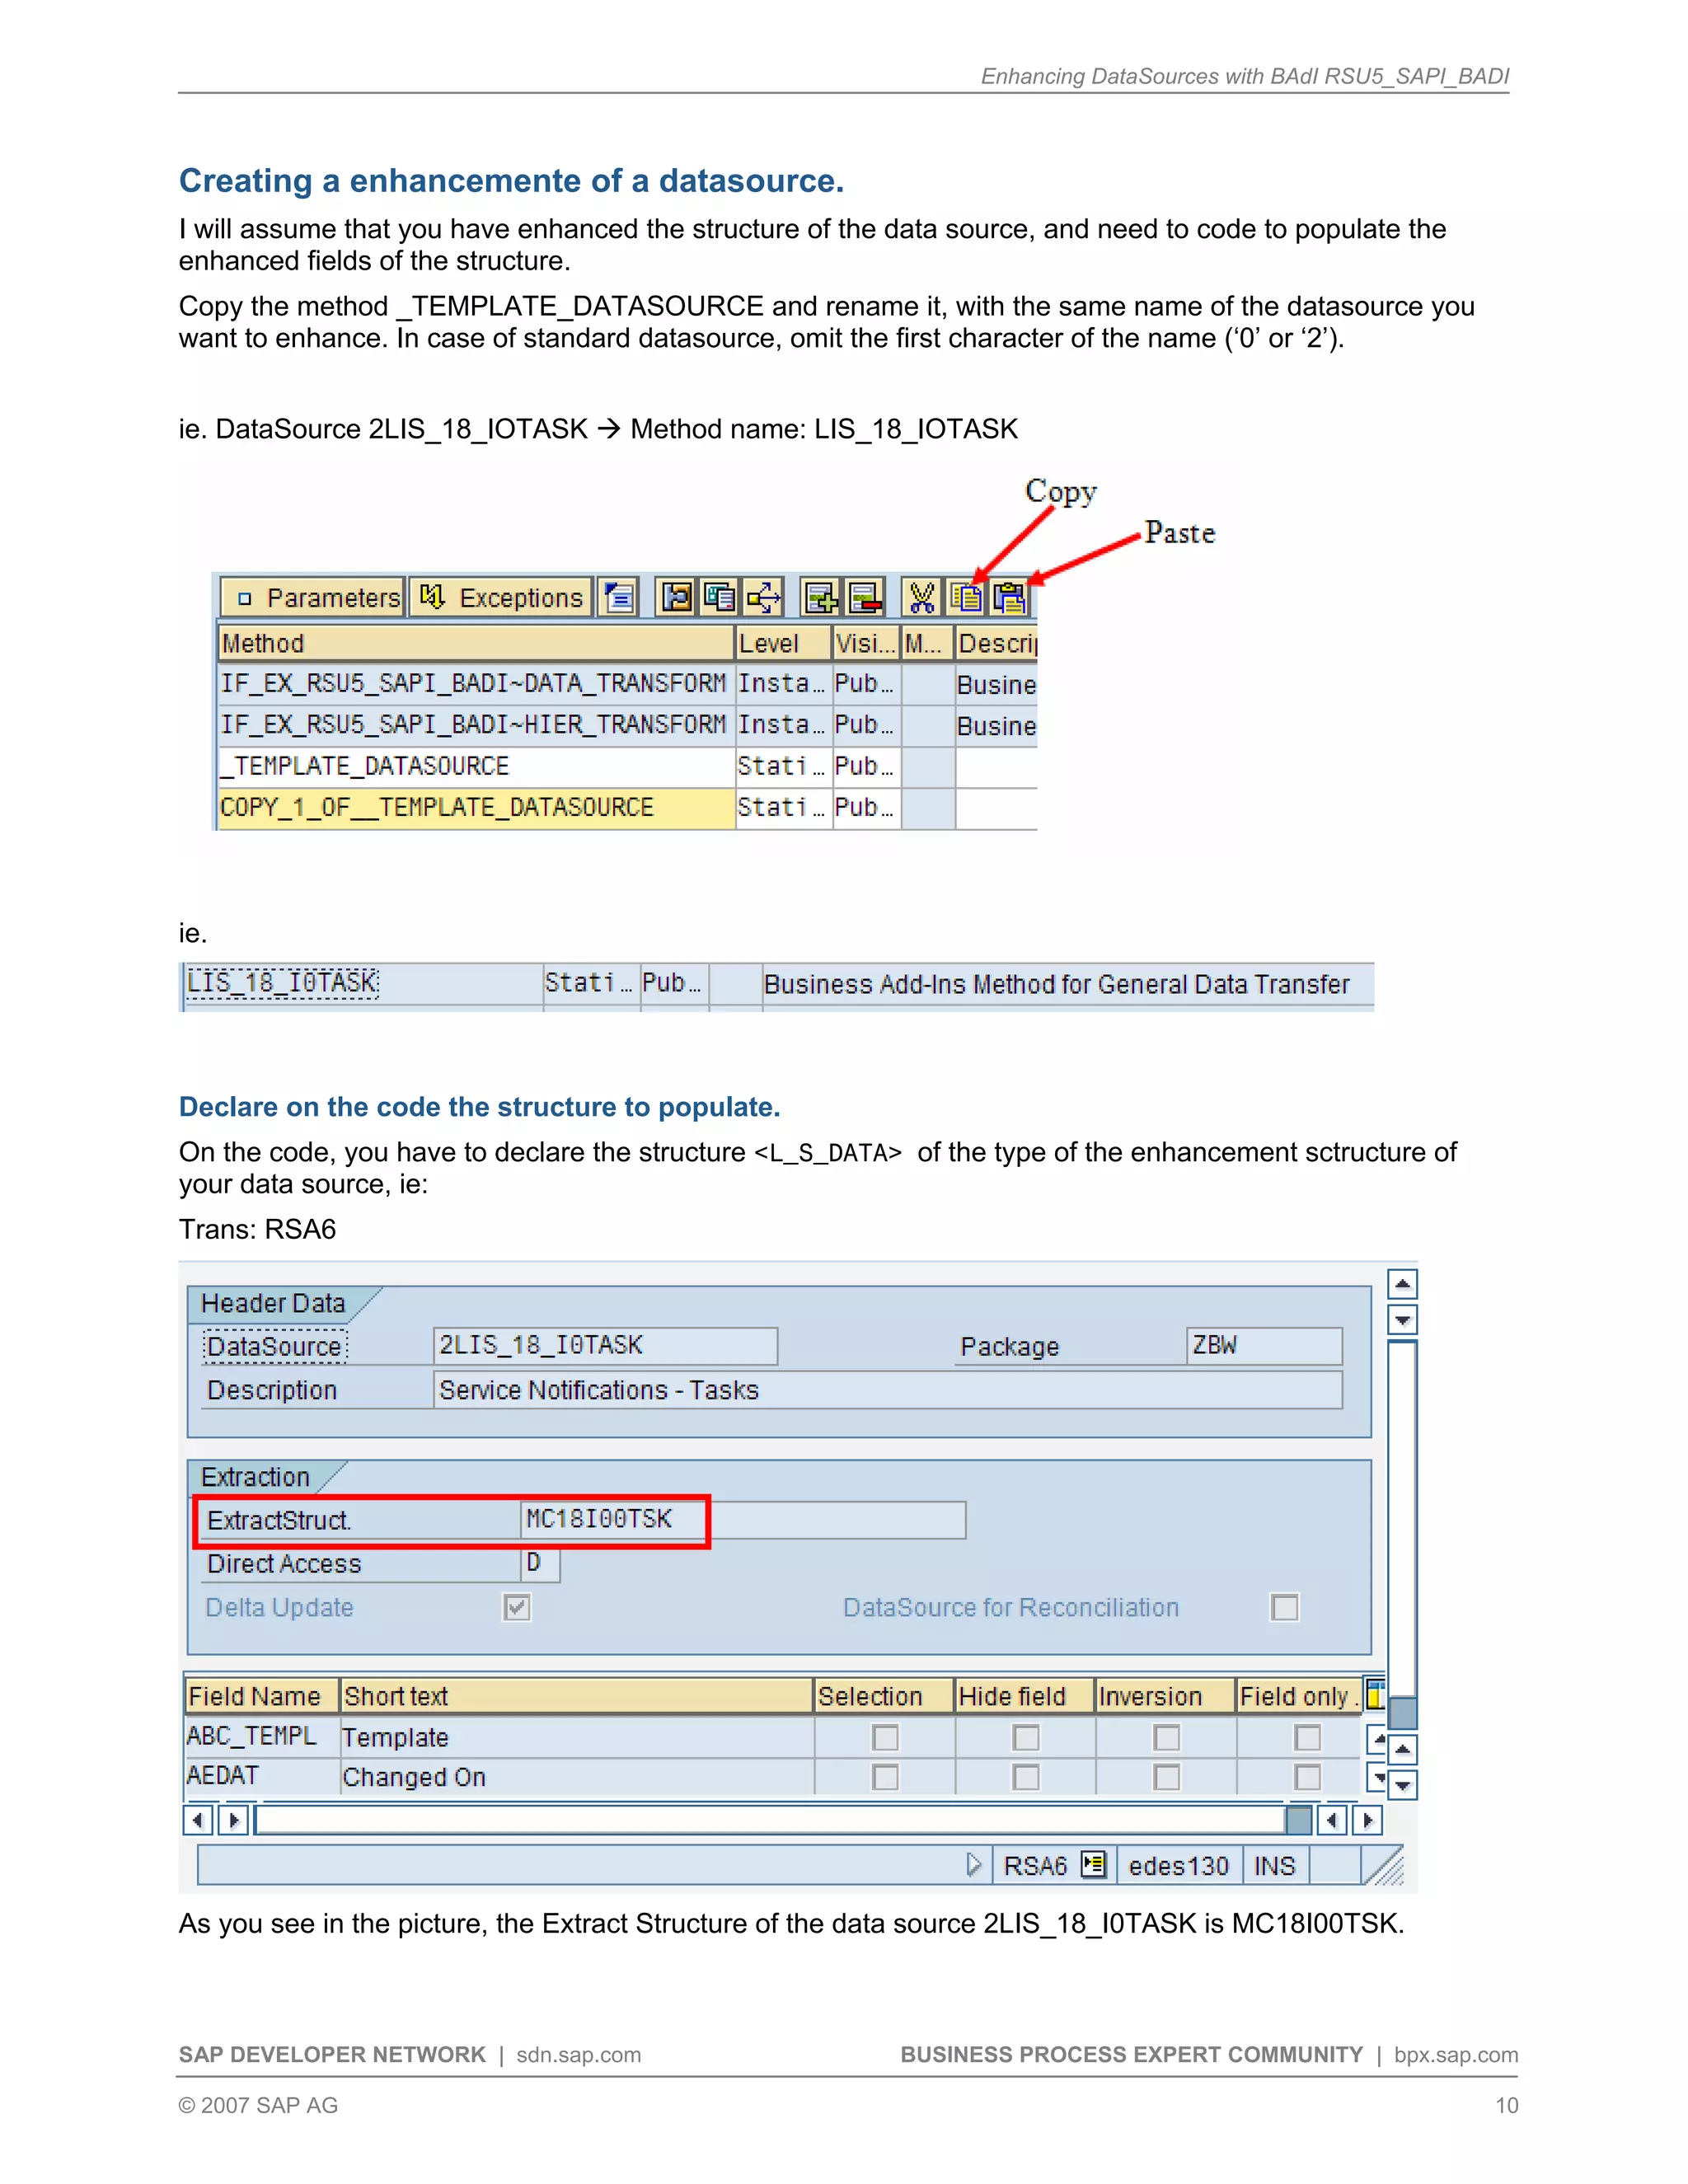Image resolution: width=1688 pixels, height=2184 pixels.
Task: Click the first icon after source code
Action: 676,598
